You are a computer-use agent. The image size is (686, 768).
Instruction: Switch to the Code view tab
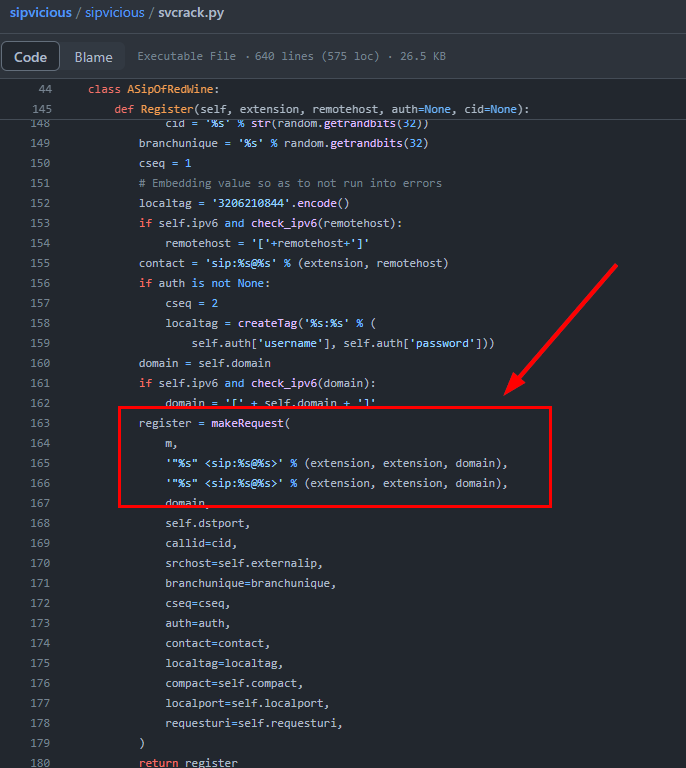click(31, 57)
